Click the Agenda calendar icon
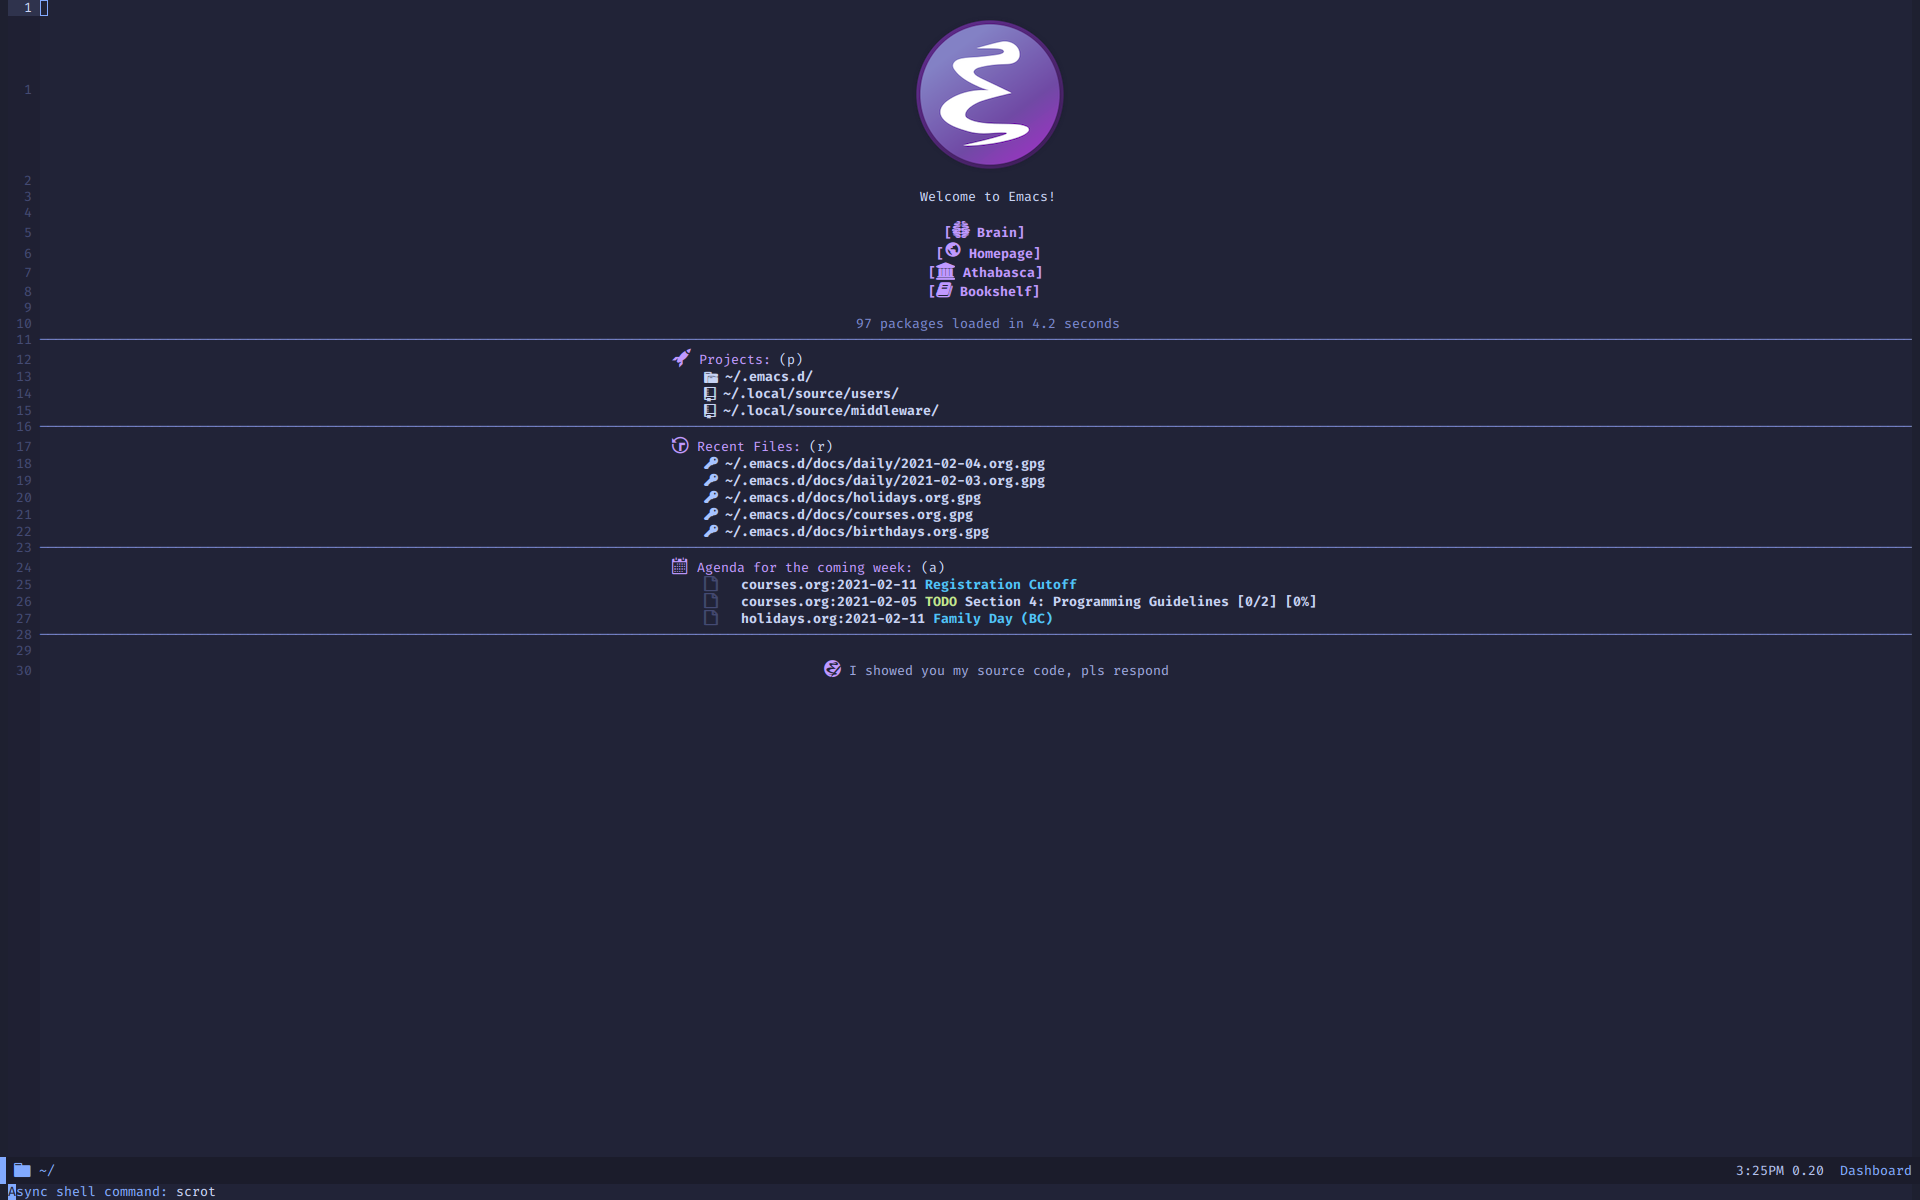This screenshot has height=1200, width=1920. click(x=680, y=567)
